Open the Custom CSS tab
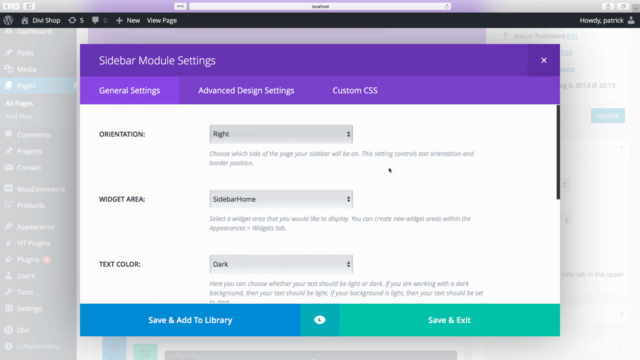This screenshot has width=640, height=360. (x=355, y=90)
